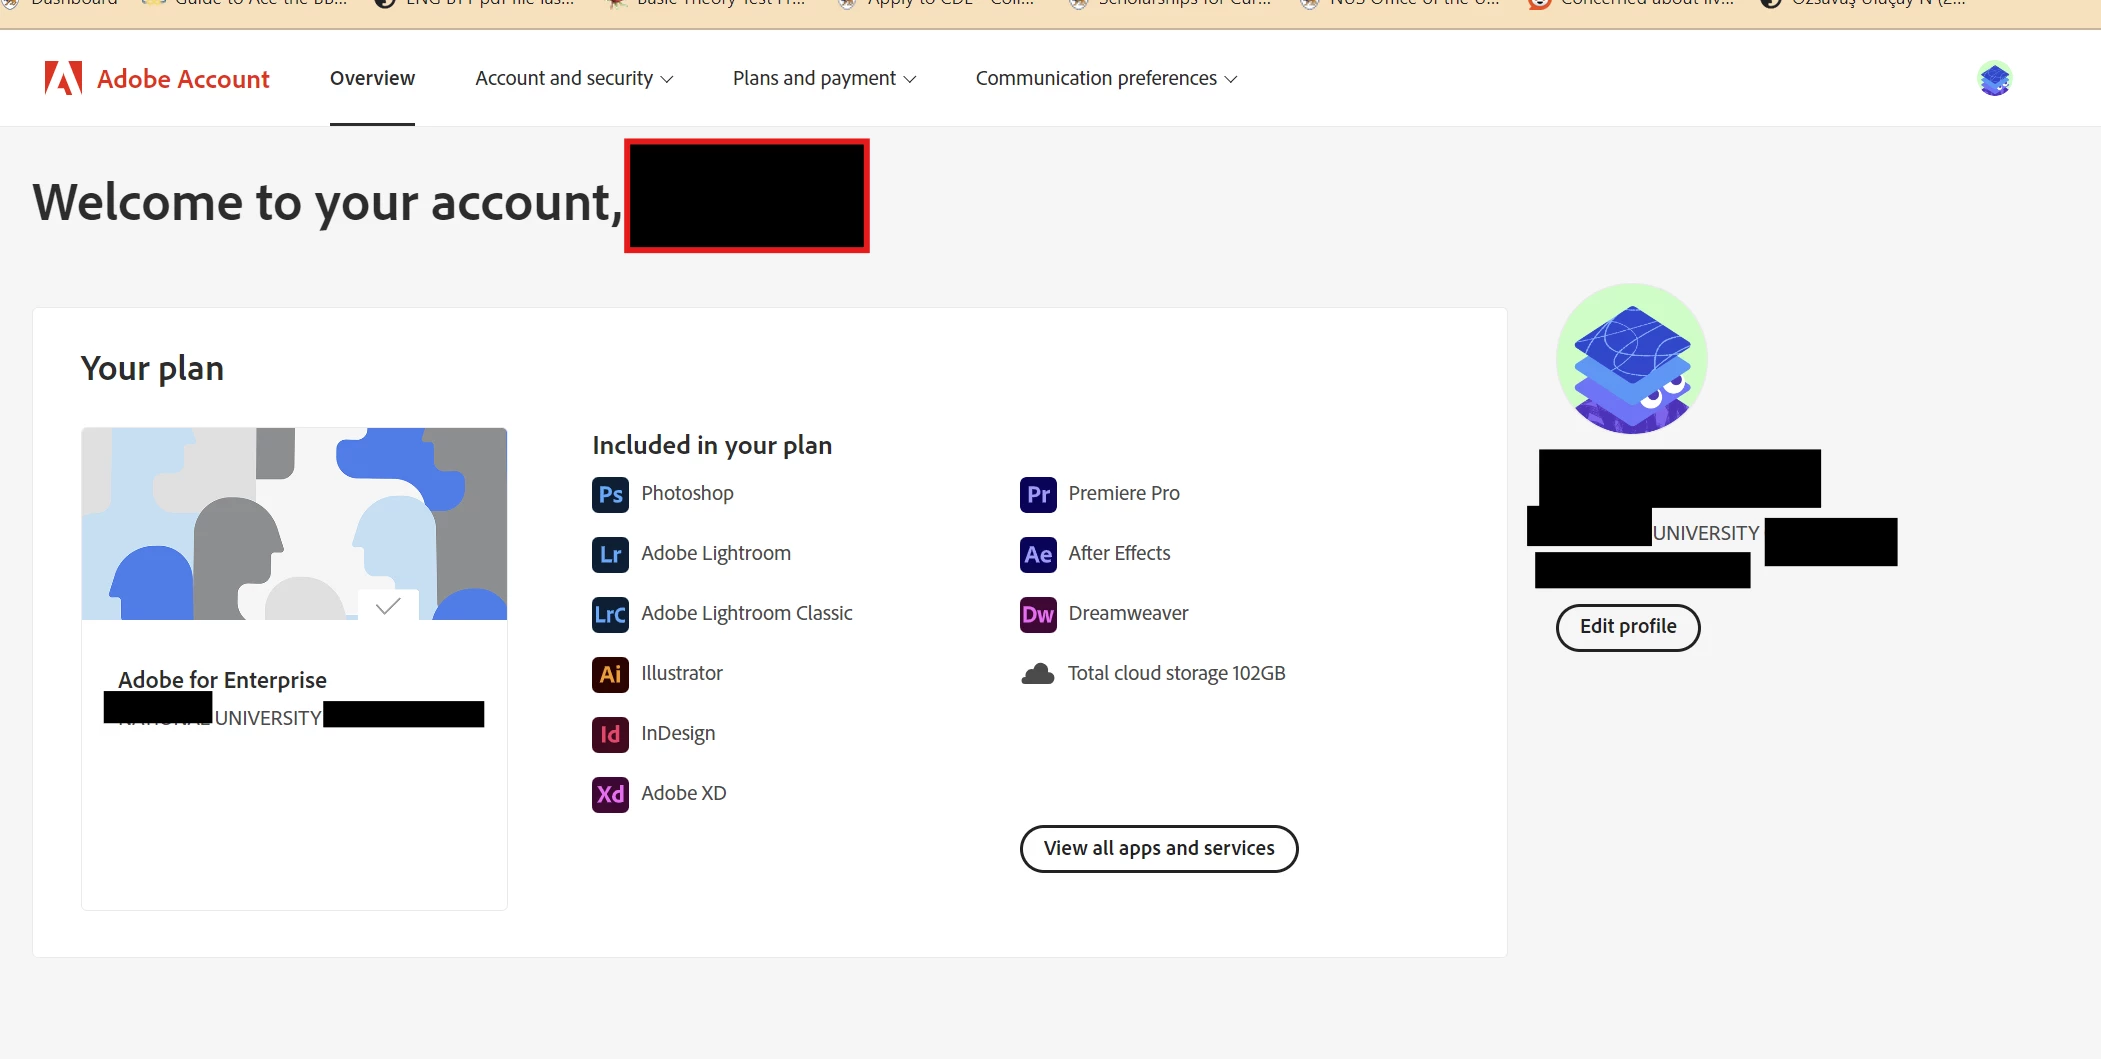Click the Included in your plan heading
Image resolution: width=2101 pixels, height=1059 pixels.
click(712, 445)
